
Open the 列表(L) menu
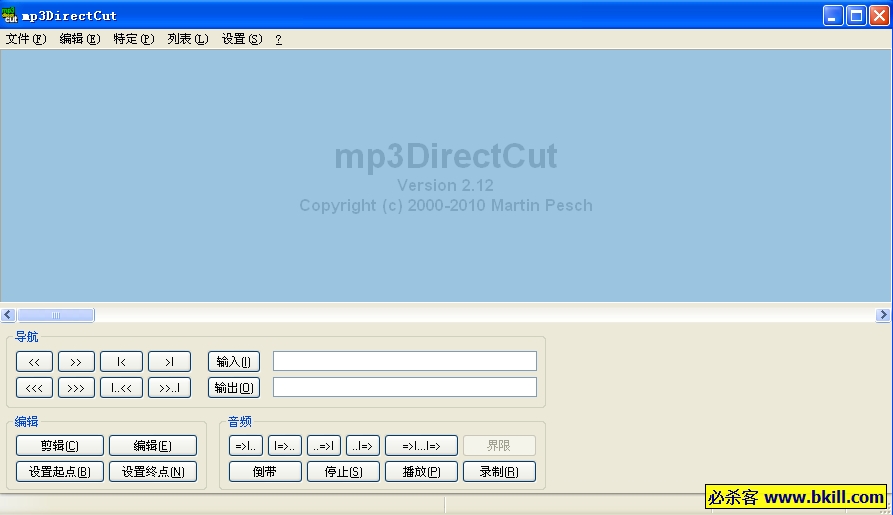pyautogui.click(x=188, y=39)
